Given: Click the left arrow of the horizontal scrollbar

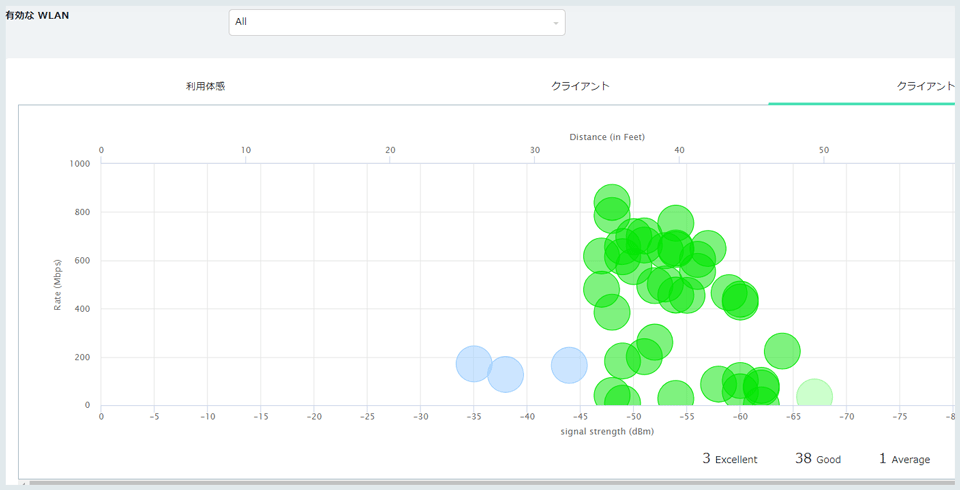Looking at the screenshot, I should pyautogui.click(x=24, y=484).
